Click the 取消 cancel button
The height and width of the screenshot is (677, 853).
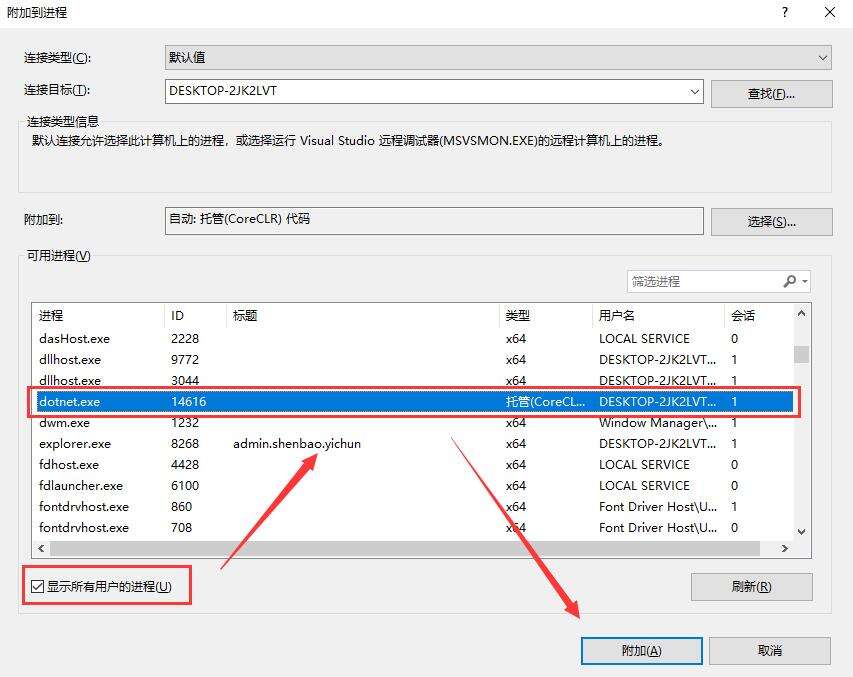click(x=770, y=651)
